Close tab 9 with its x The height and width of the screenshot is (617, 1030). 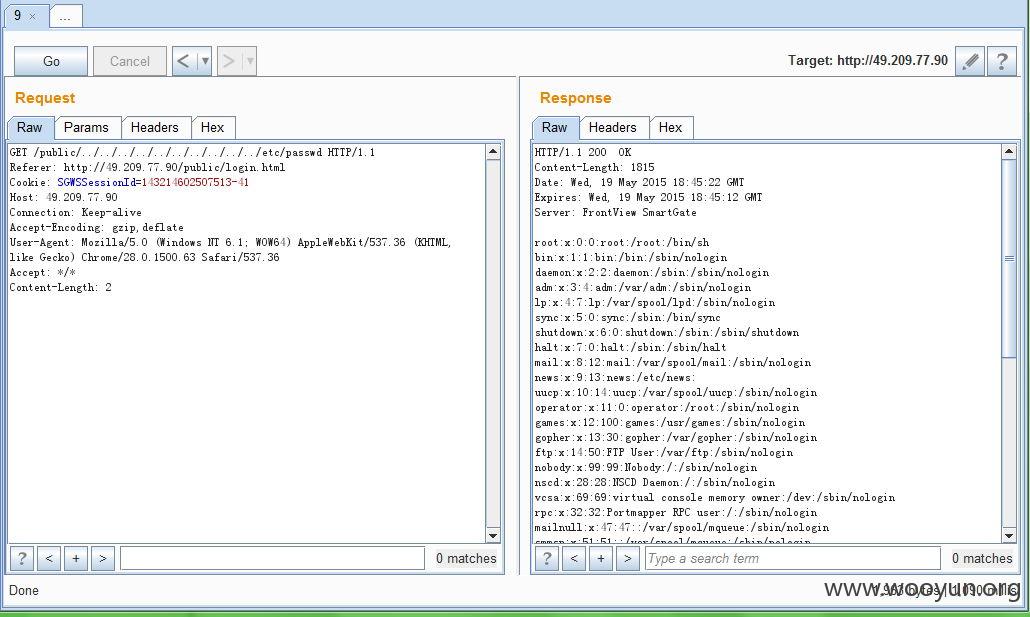click(x=32, y=16)
